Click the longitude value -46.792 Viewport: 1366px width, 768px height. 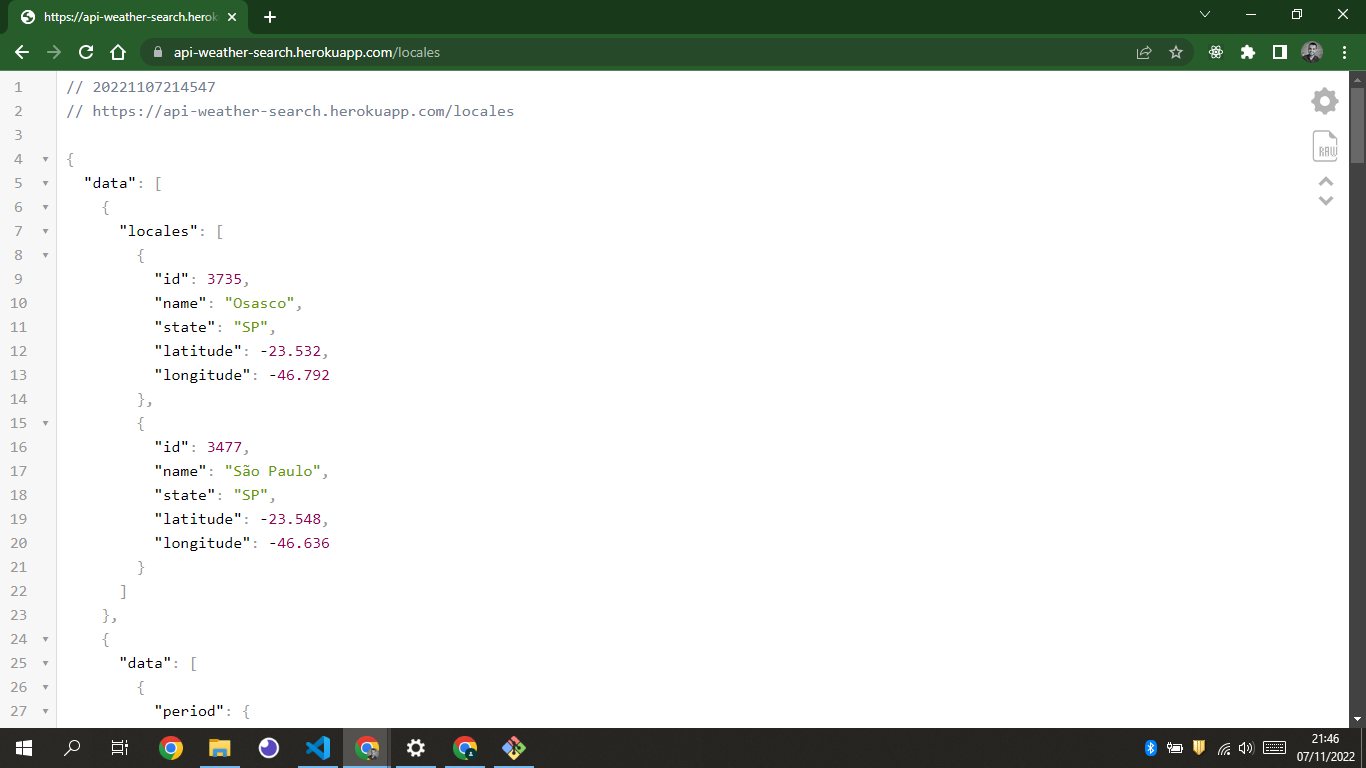point(299,375)
